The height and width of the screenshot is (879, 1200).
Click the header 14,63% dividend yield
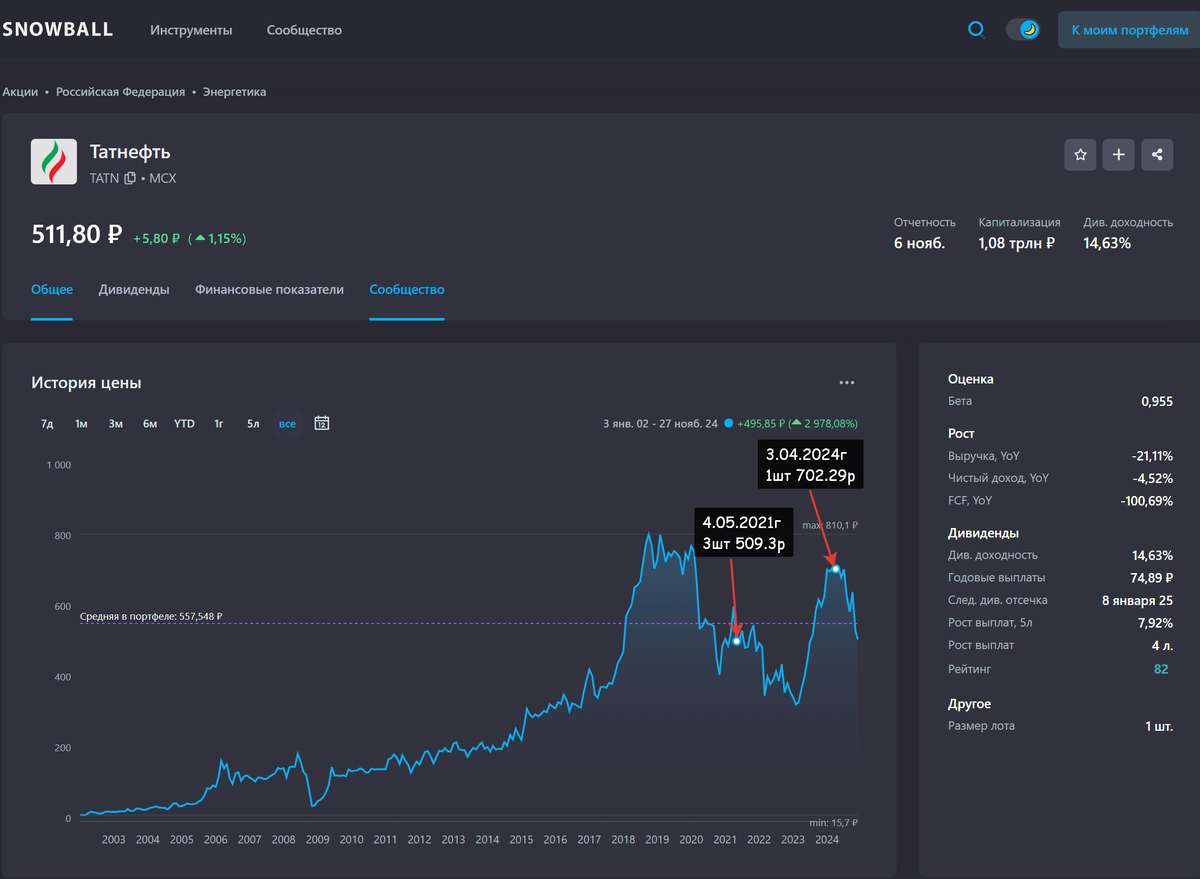[1107, 243]
